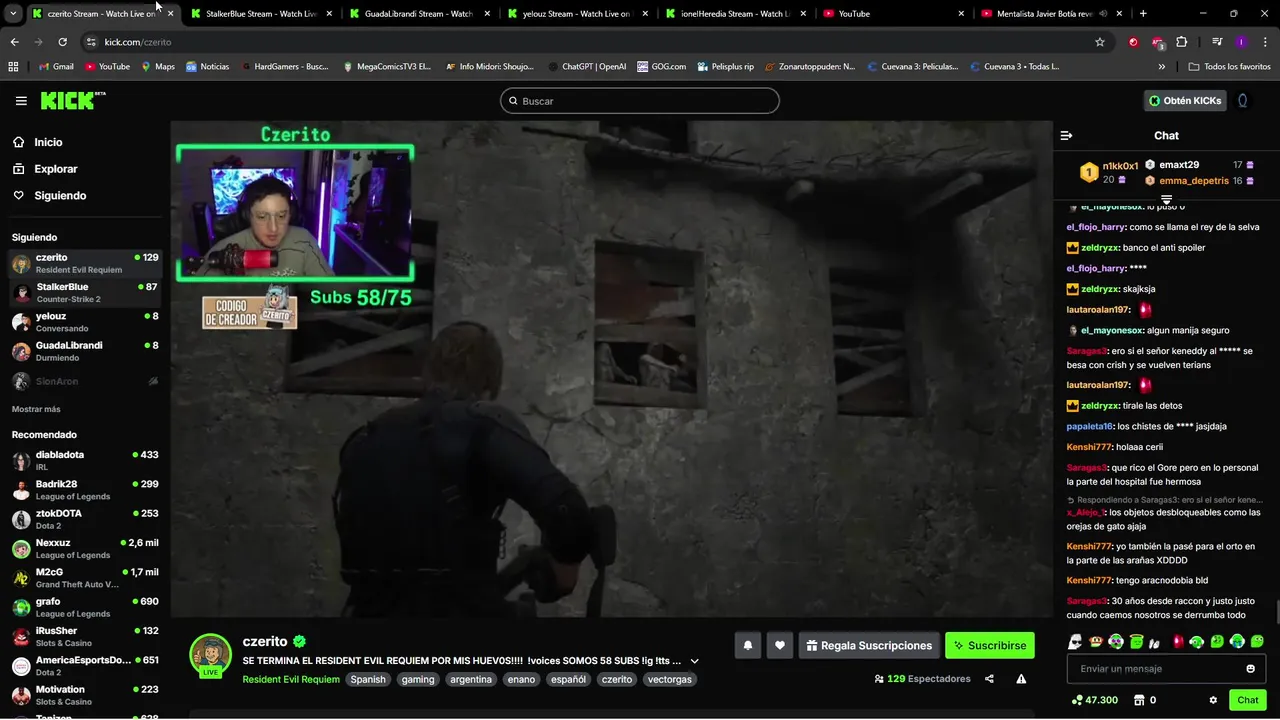Insert the praying hands emote

[1155, 642]
